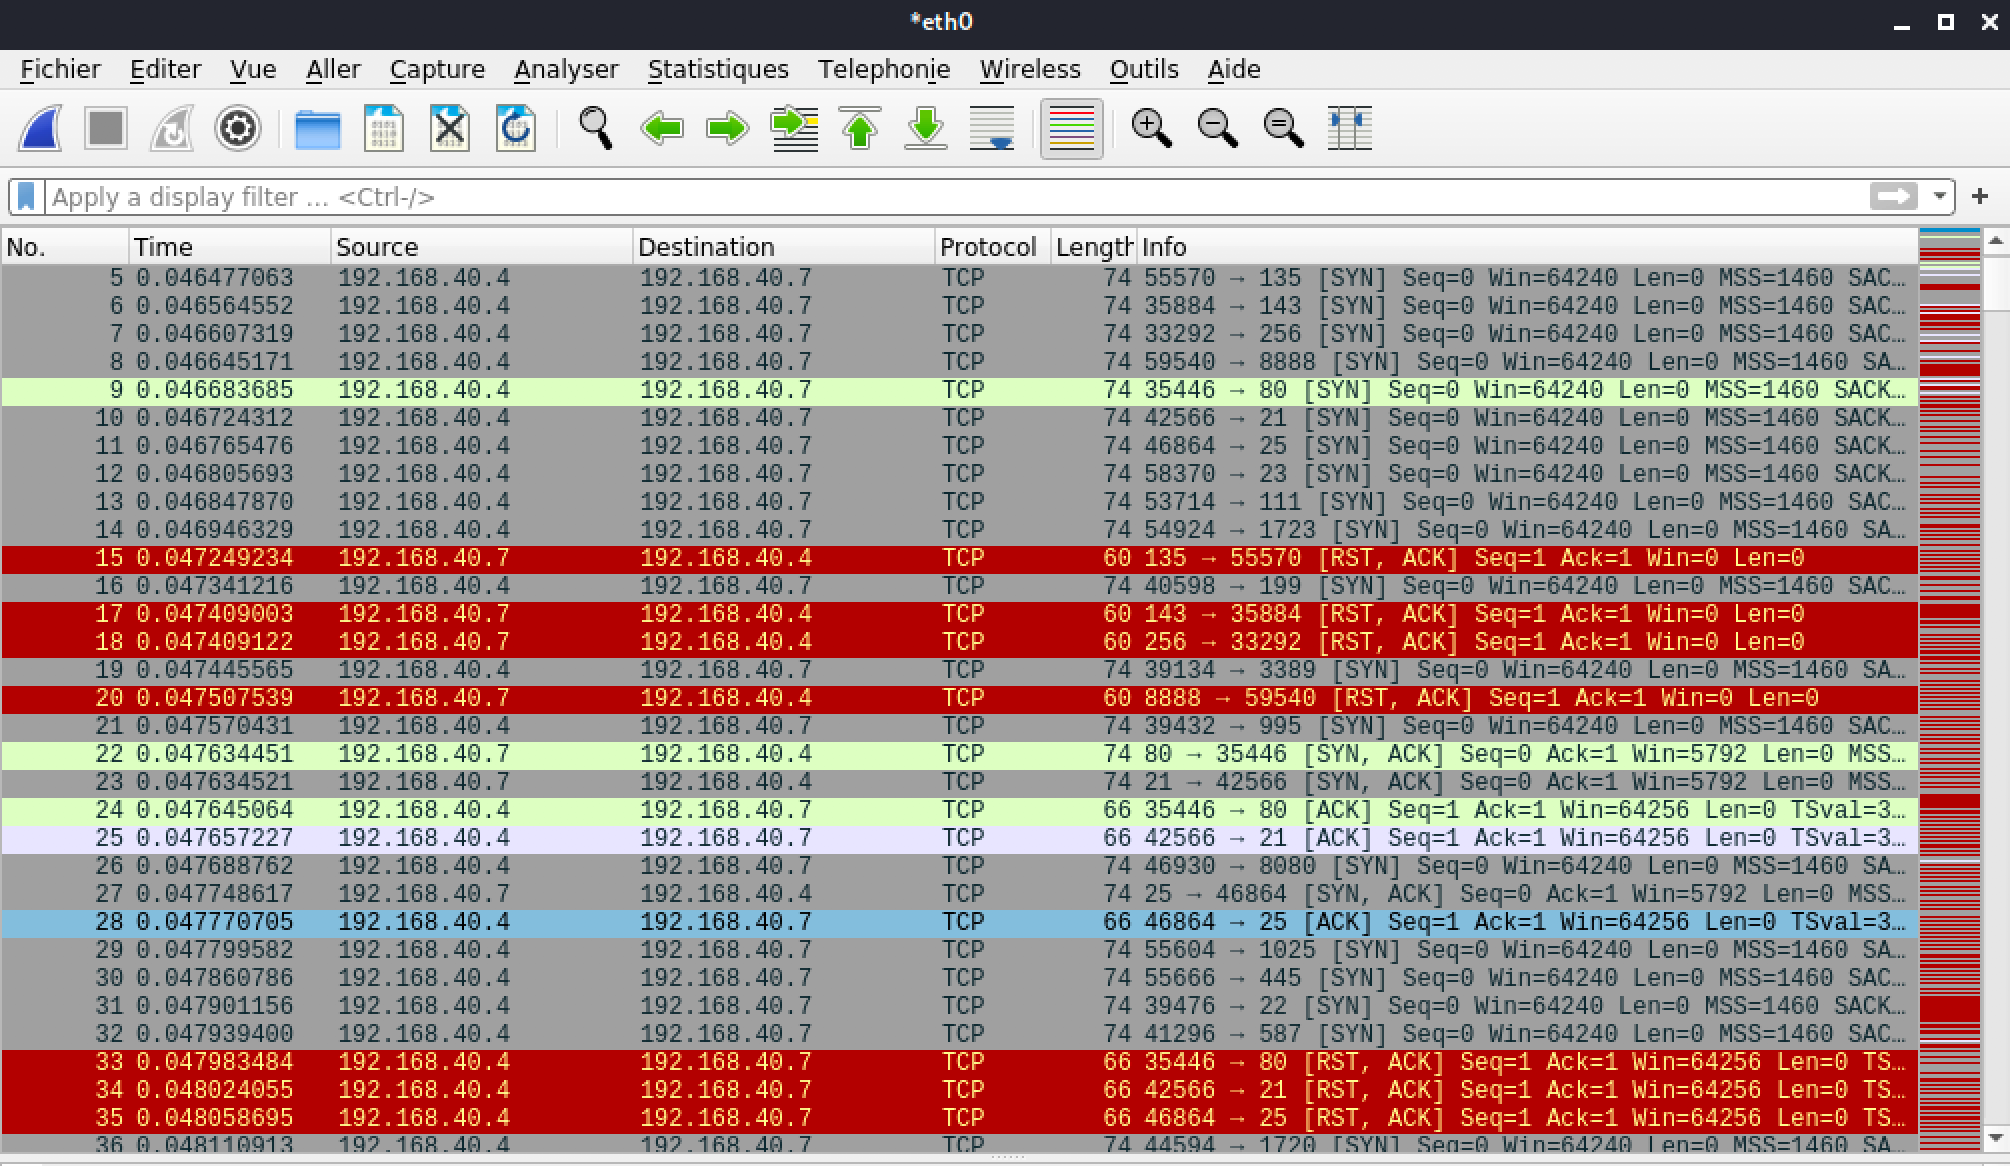Sort by the Protocol column header

pyautogui.click(x=993, y=247)
